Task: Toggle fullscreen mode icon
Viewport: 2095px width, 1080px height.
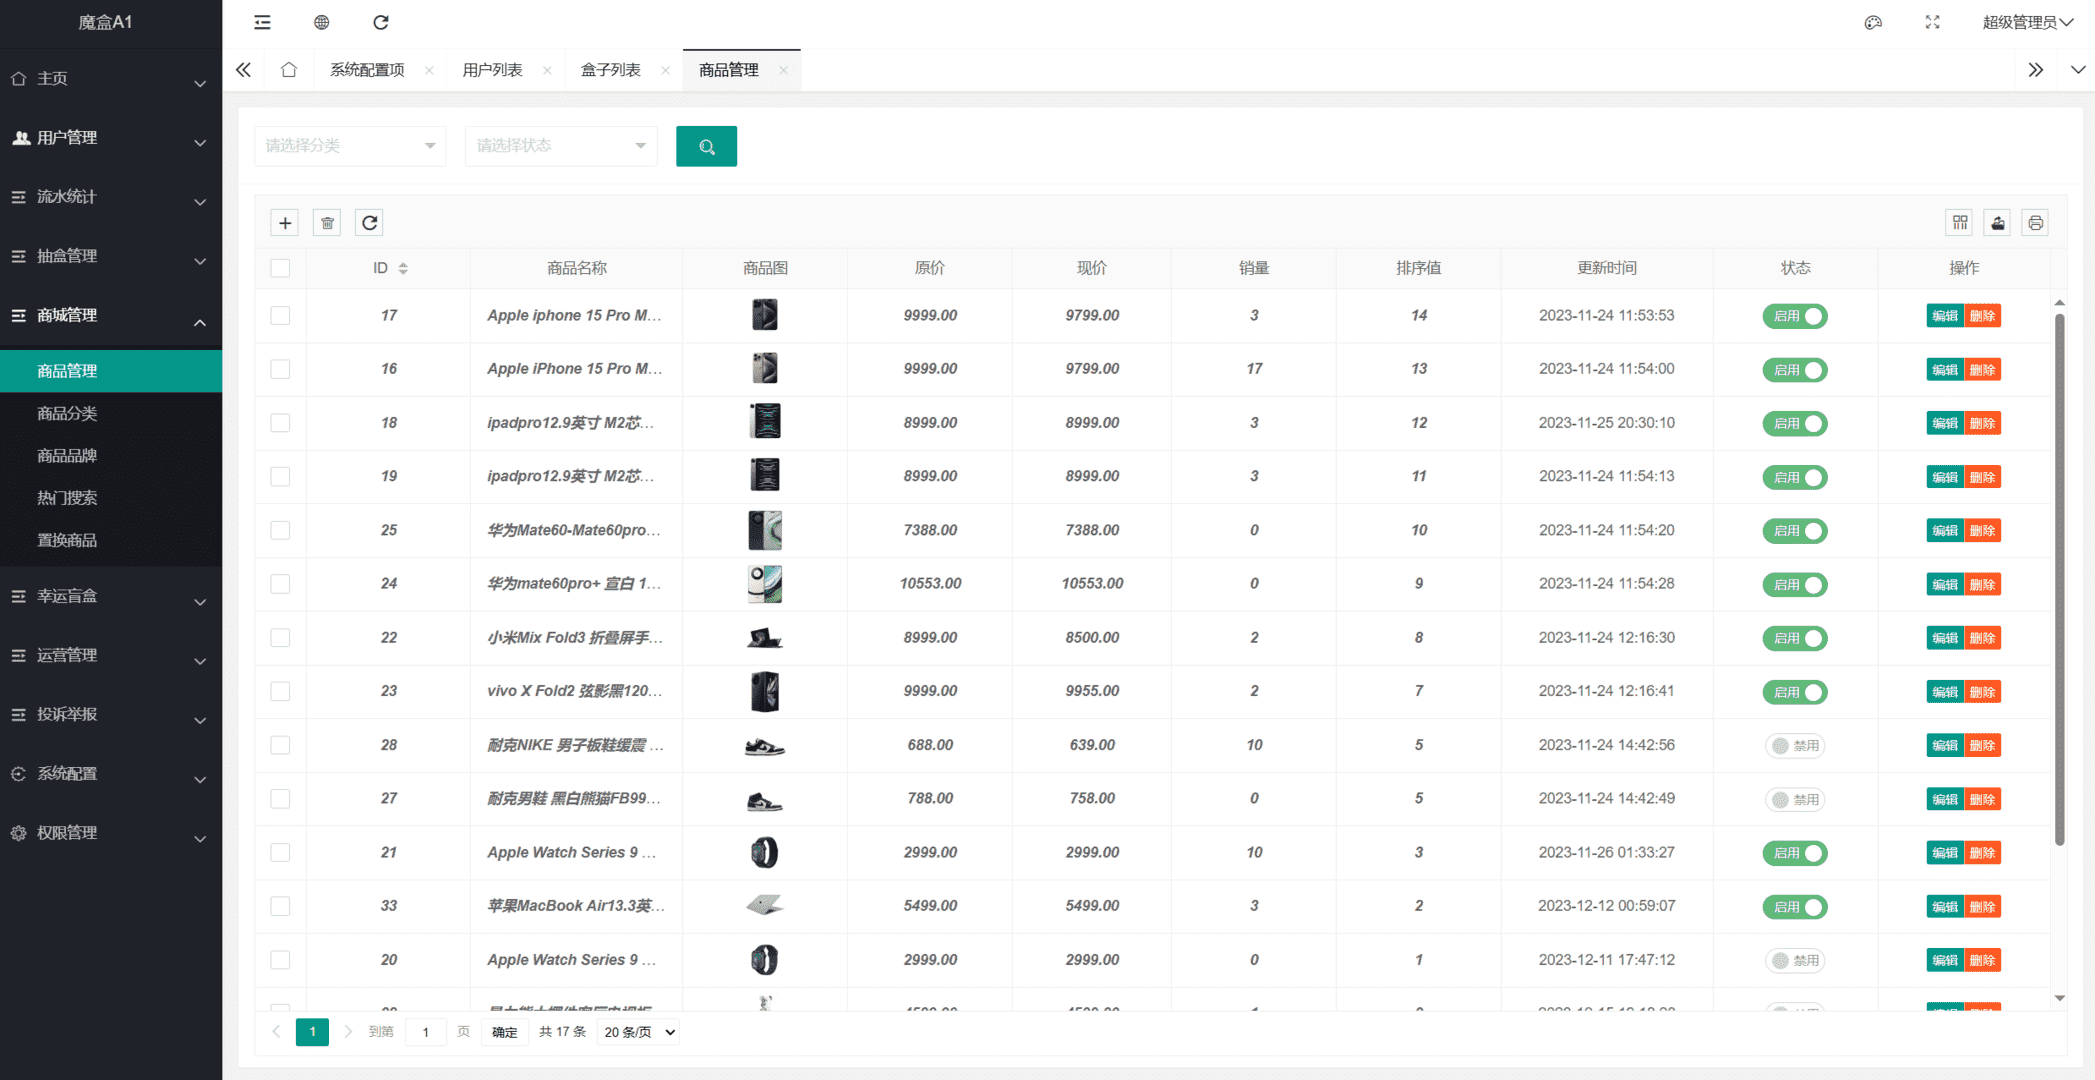Action: (1932, 22)
